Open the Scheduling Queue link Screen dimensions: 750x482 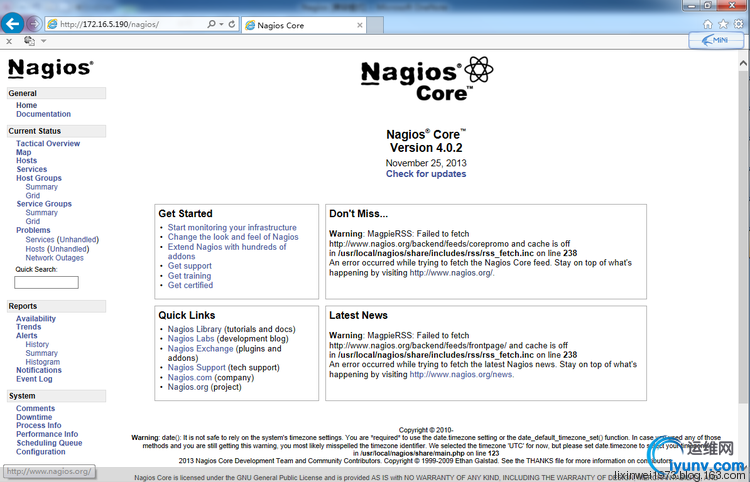(49, 443)
